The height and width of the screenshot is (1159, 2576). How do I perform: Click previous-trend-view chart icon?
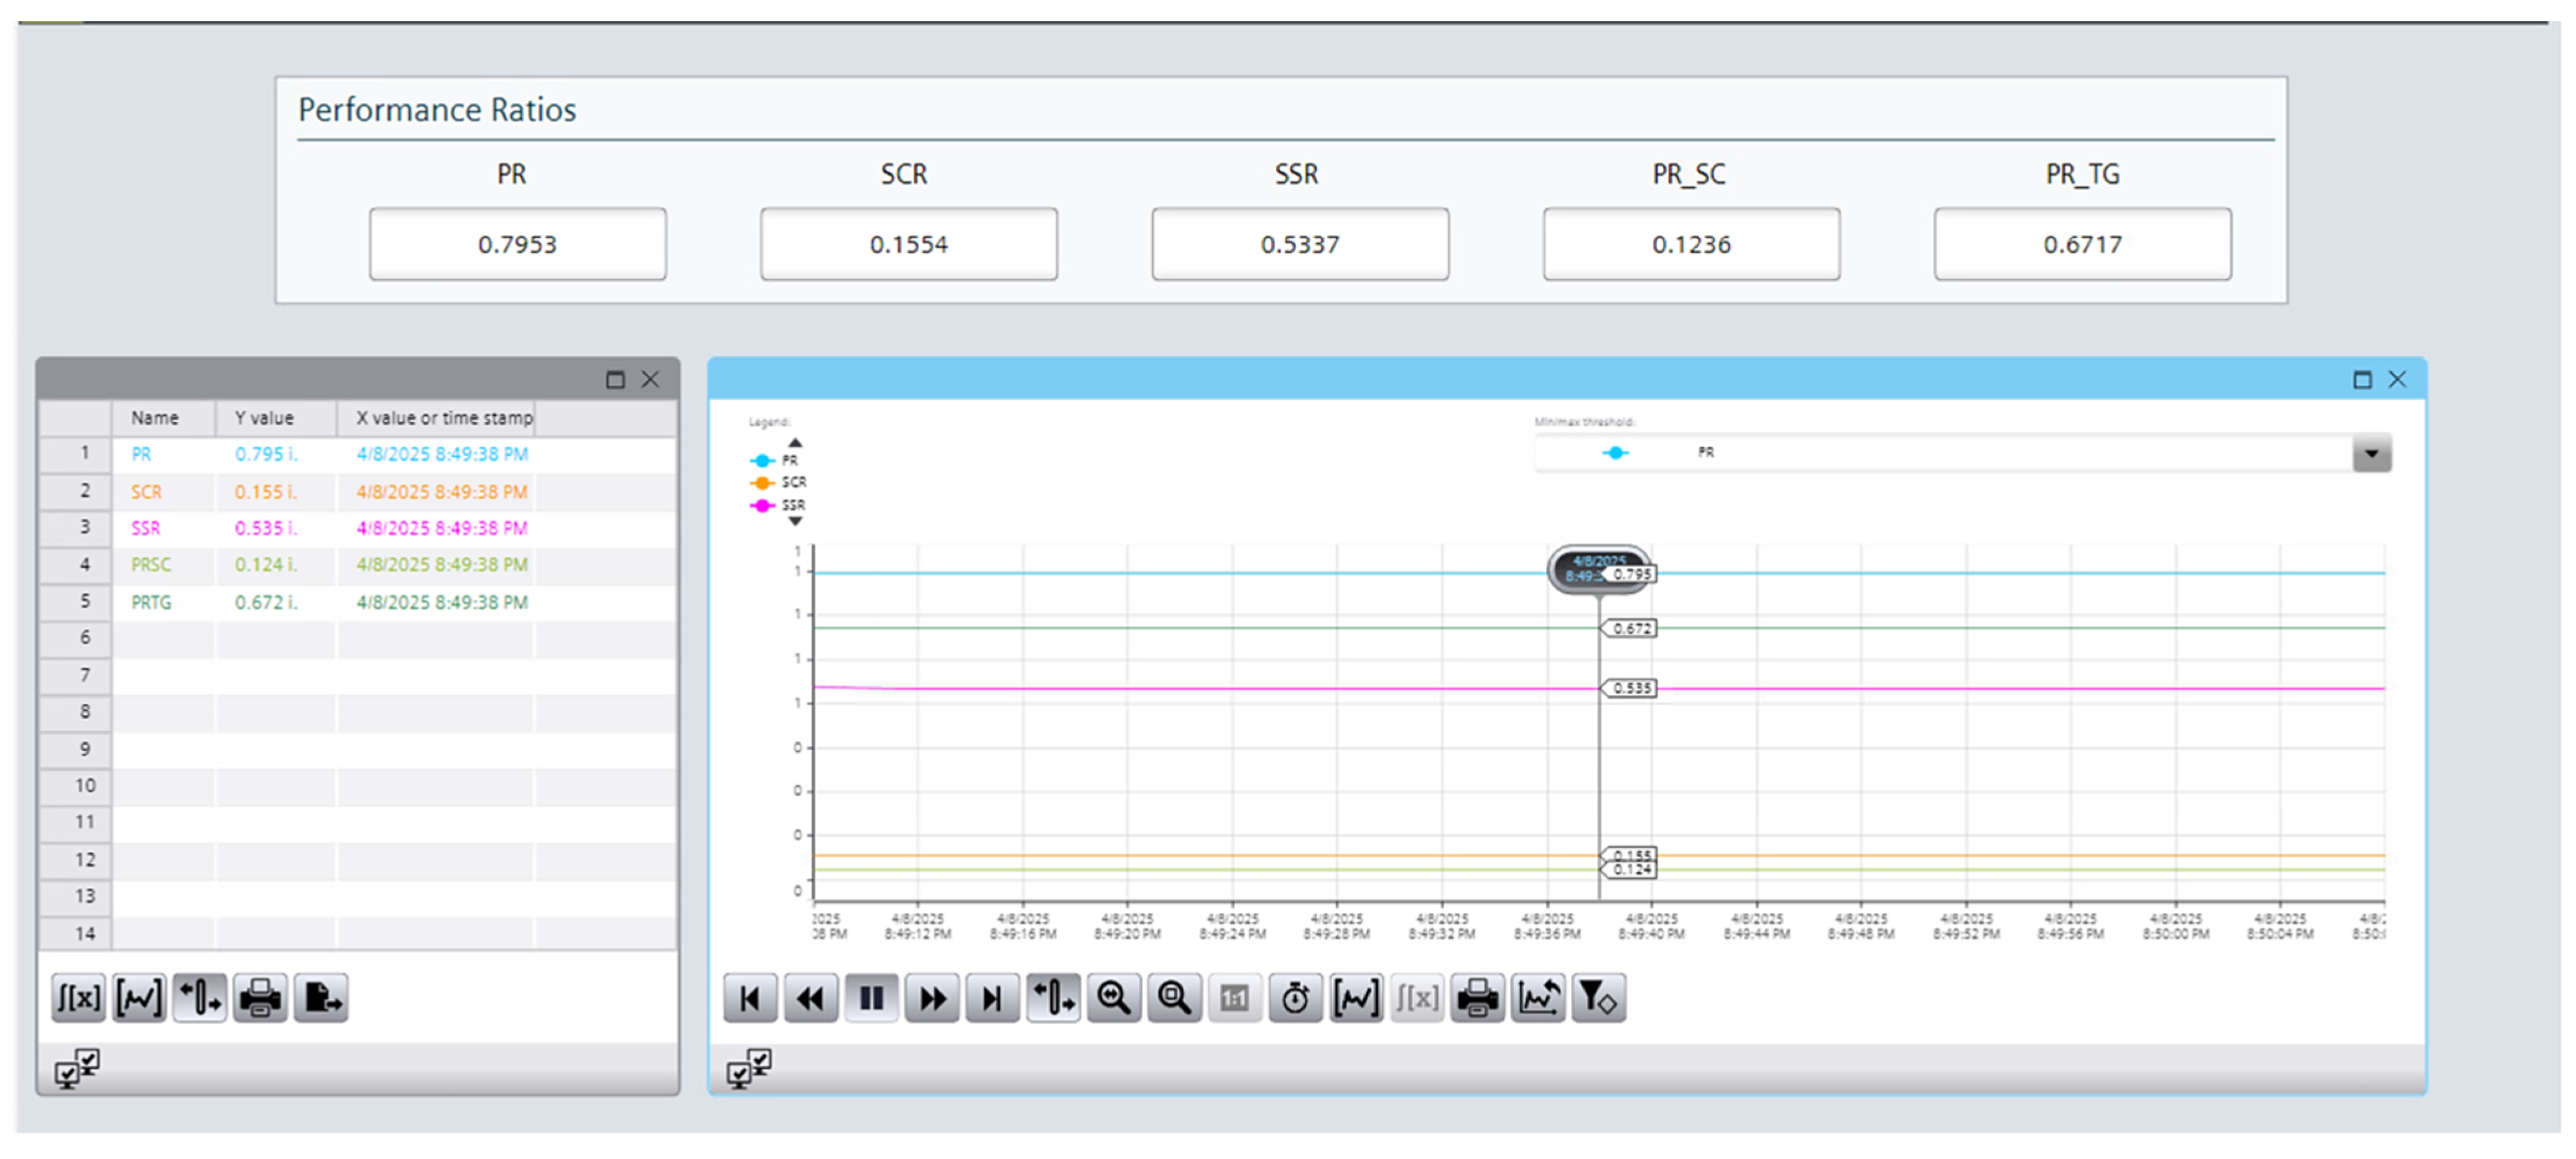pyautogui.click(x=1538, y=998)
